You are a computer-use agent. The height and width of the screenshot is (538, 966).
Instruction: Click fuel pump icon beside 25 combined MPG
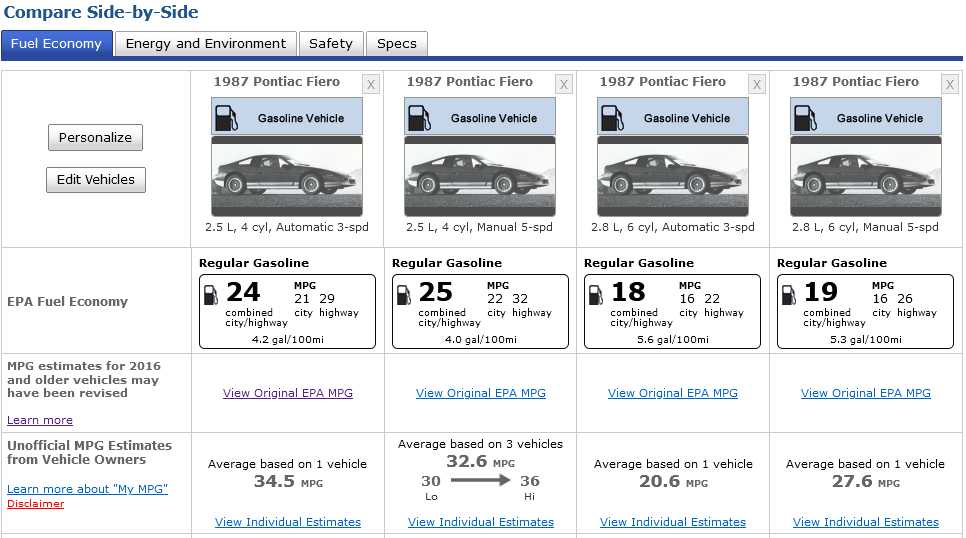(x=404, y=295)
